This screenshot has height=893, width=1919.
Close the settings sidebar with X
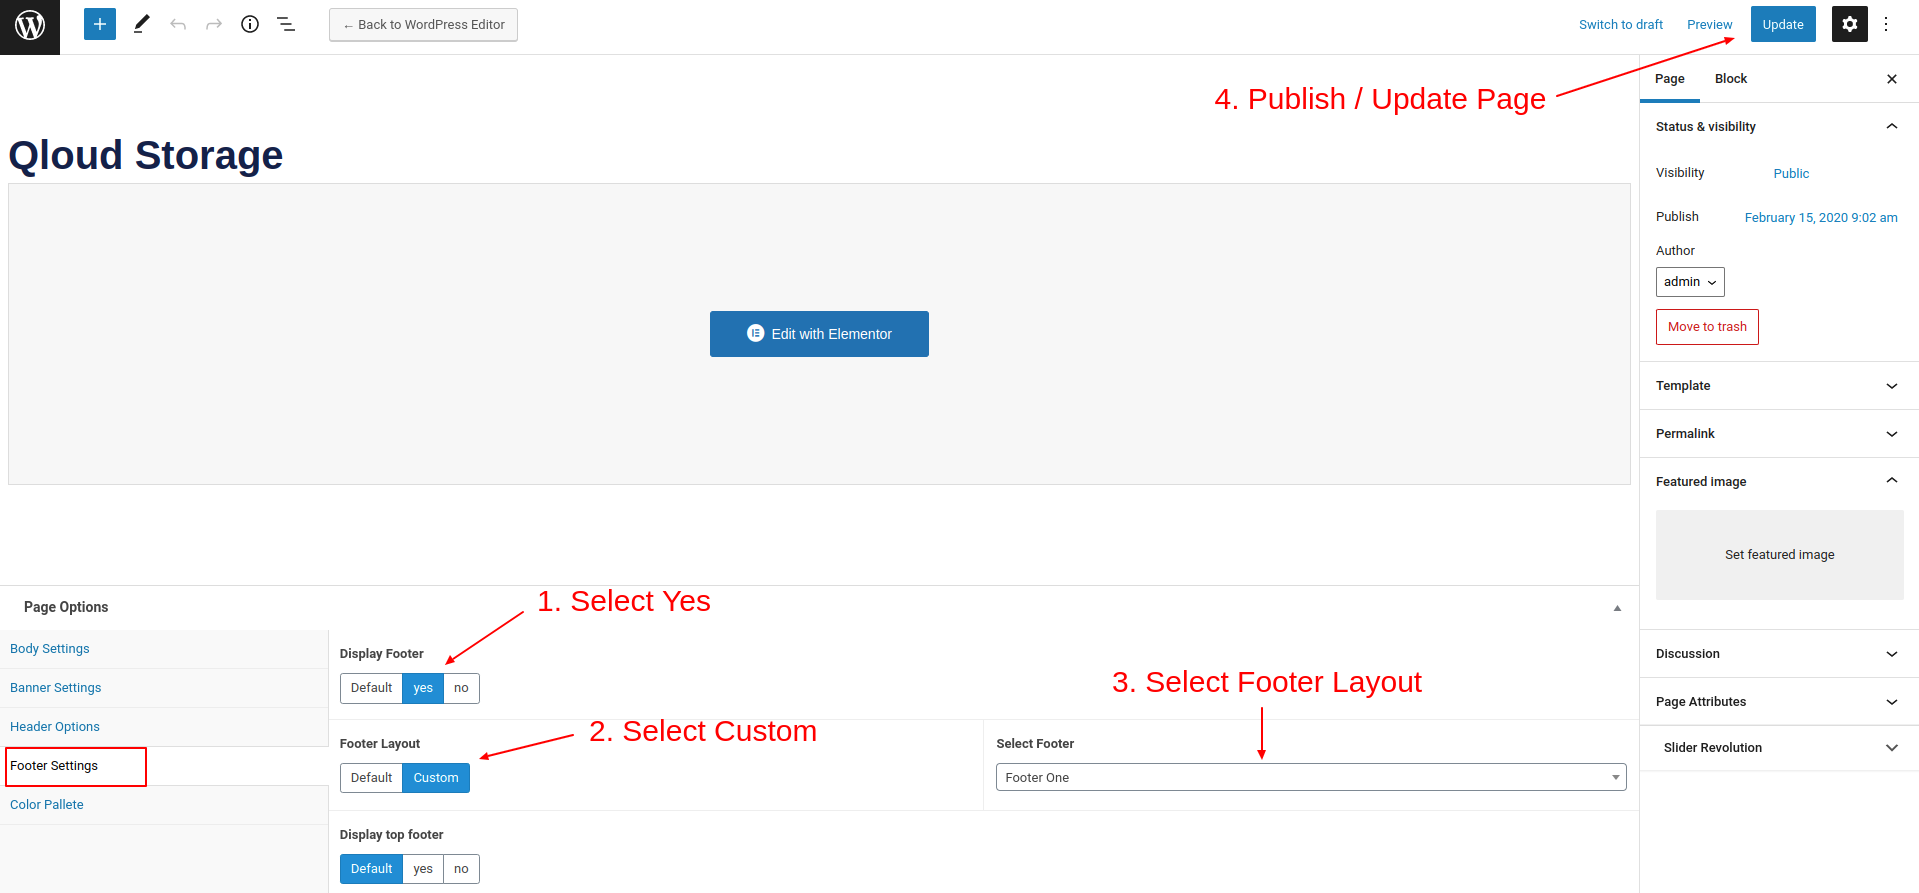click(1891, 79)
